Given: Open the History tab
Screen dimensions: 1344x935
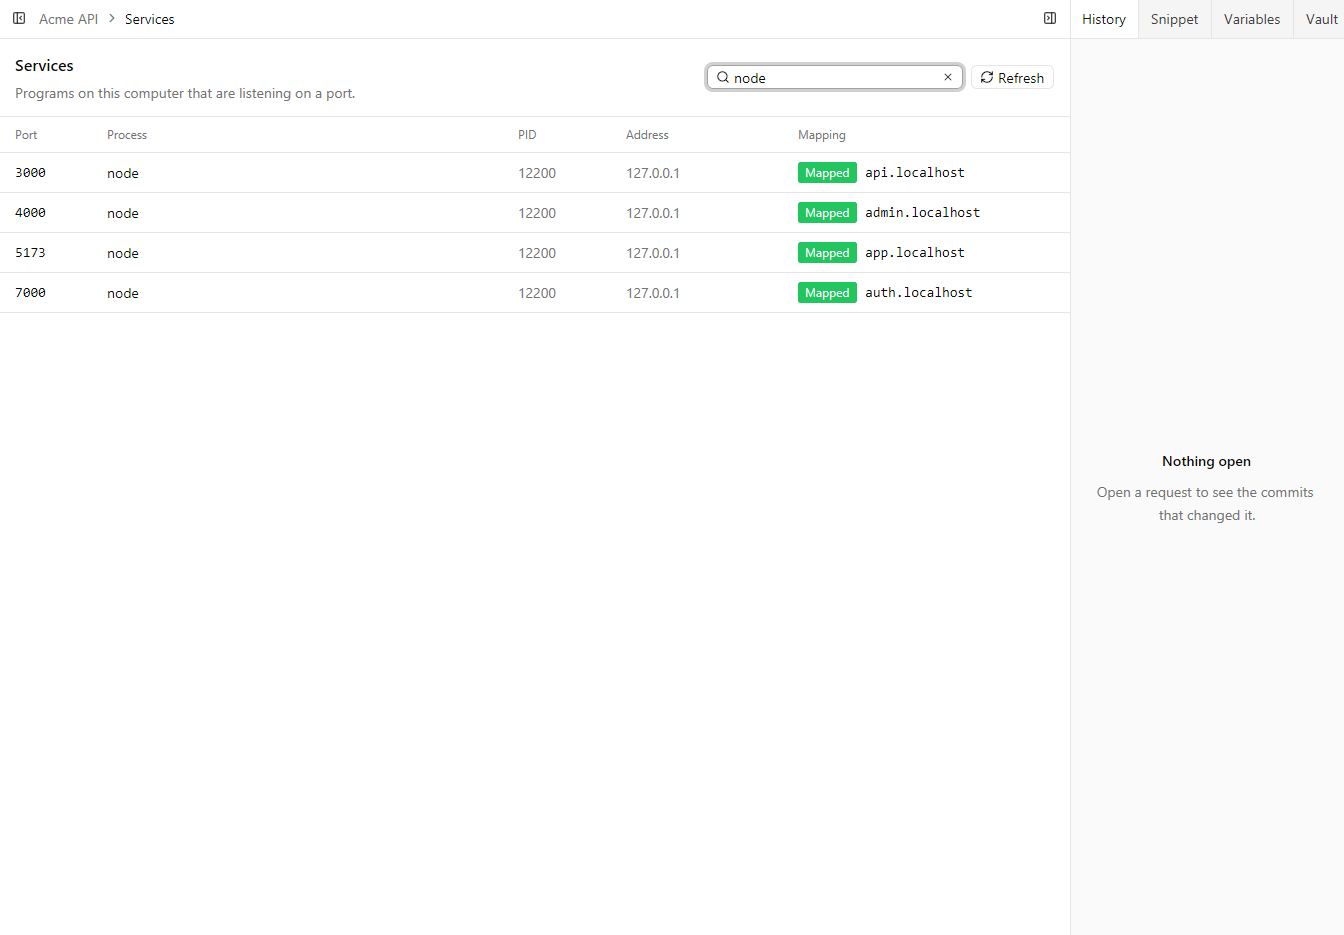Looking at the screenshot, I should click(1104, 19).
